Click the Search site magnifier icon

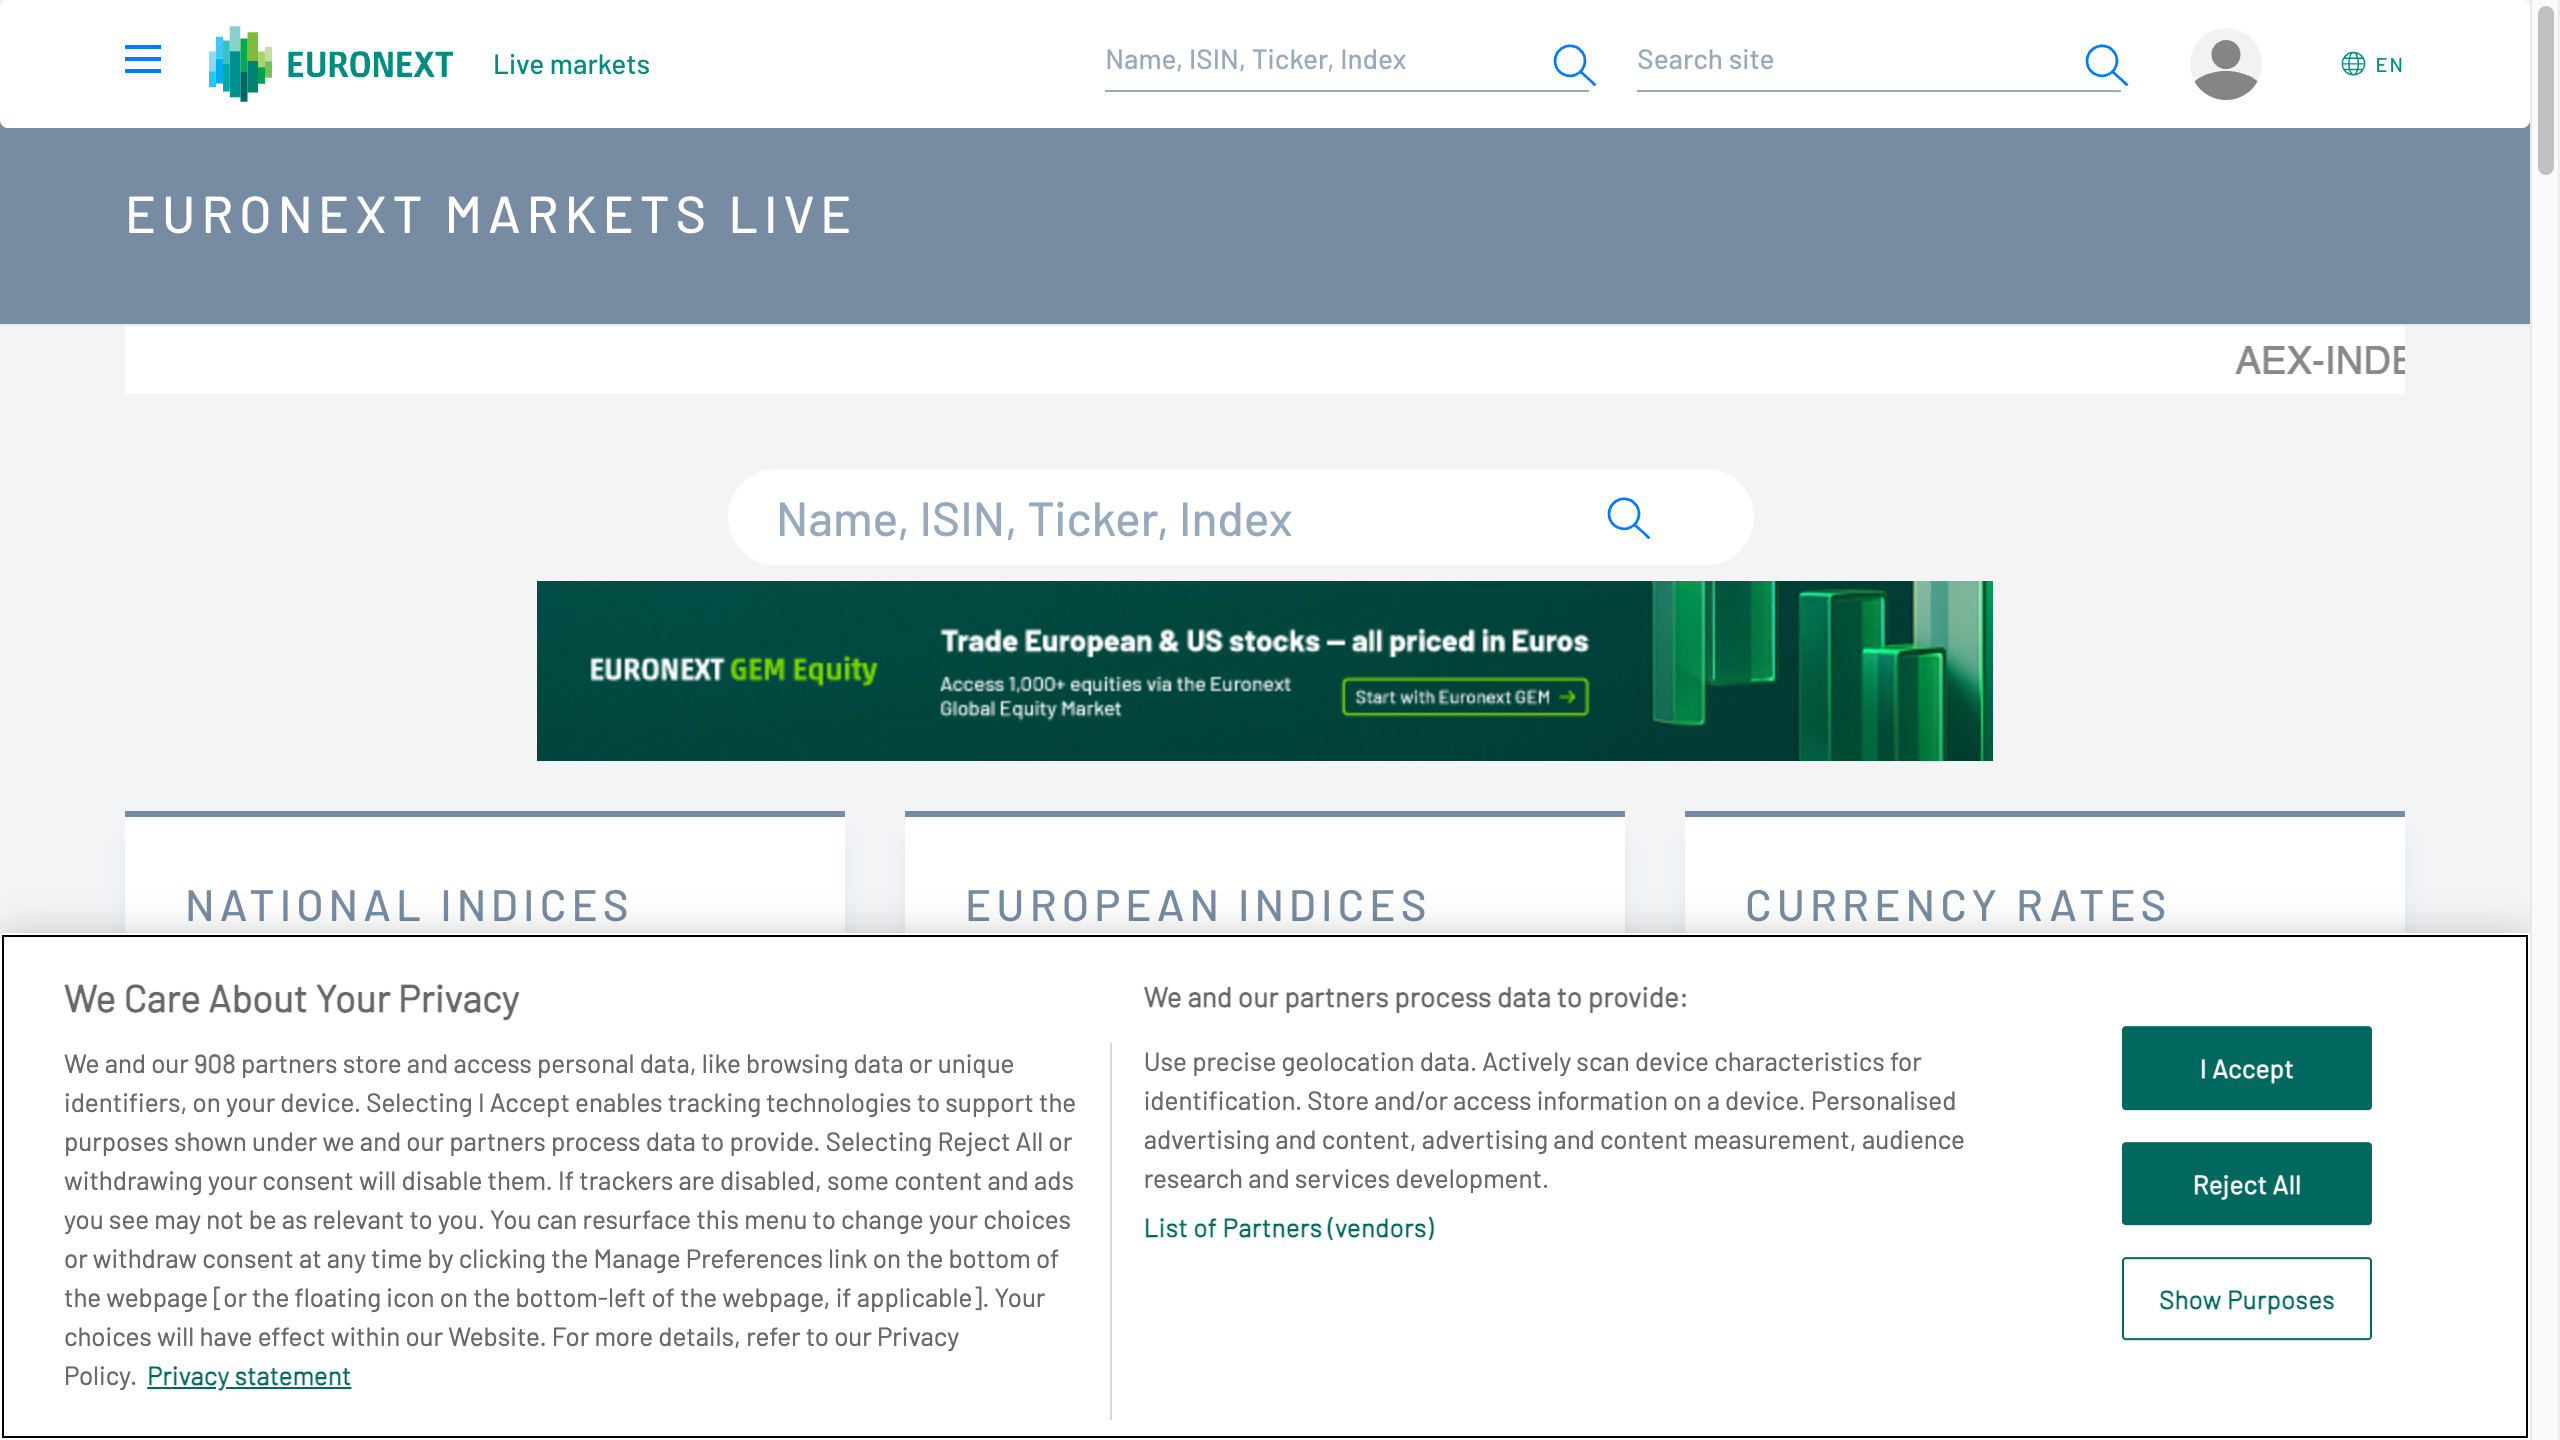[2105, 64]
